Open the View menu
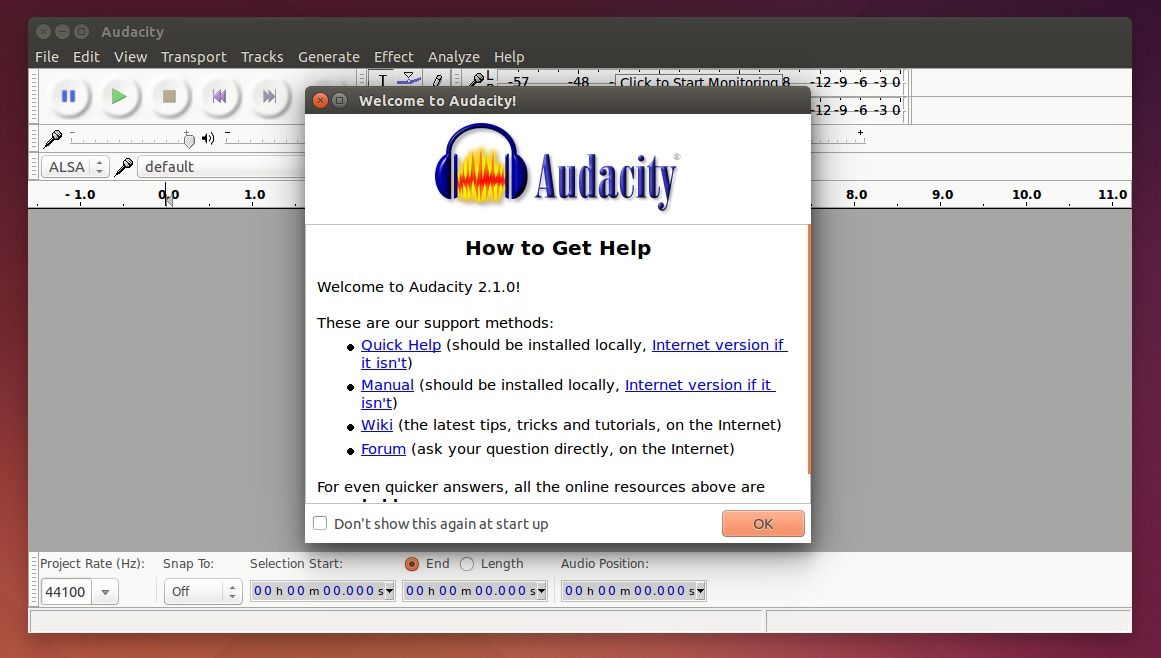The width and height of the screenshot is (1161, 658). coord(130,57)
